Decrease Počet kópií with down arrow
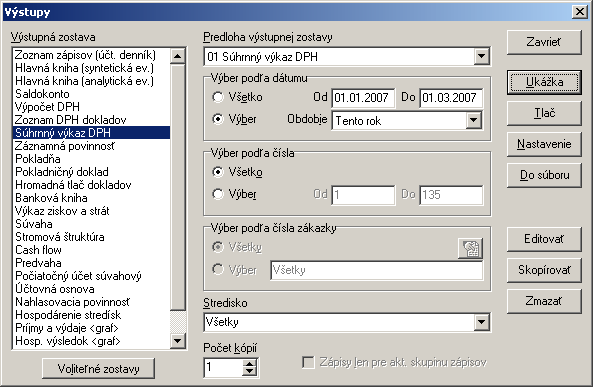The height and width of the screenshot is (387, 593). coord(249,371)
